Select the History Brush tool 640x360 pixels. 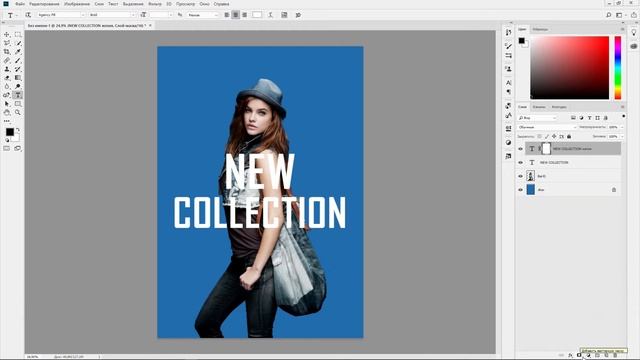pos(18,69)
